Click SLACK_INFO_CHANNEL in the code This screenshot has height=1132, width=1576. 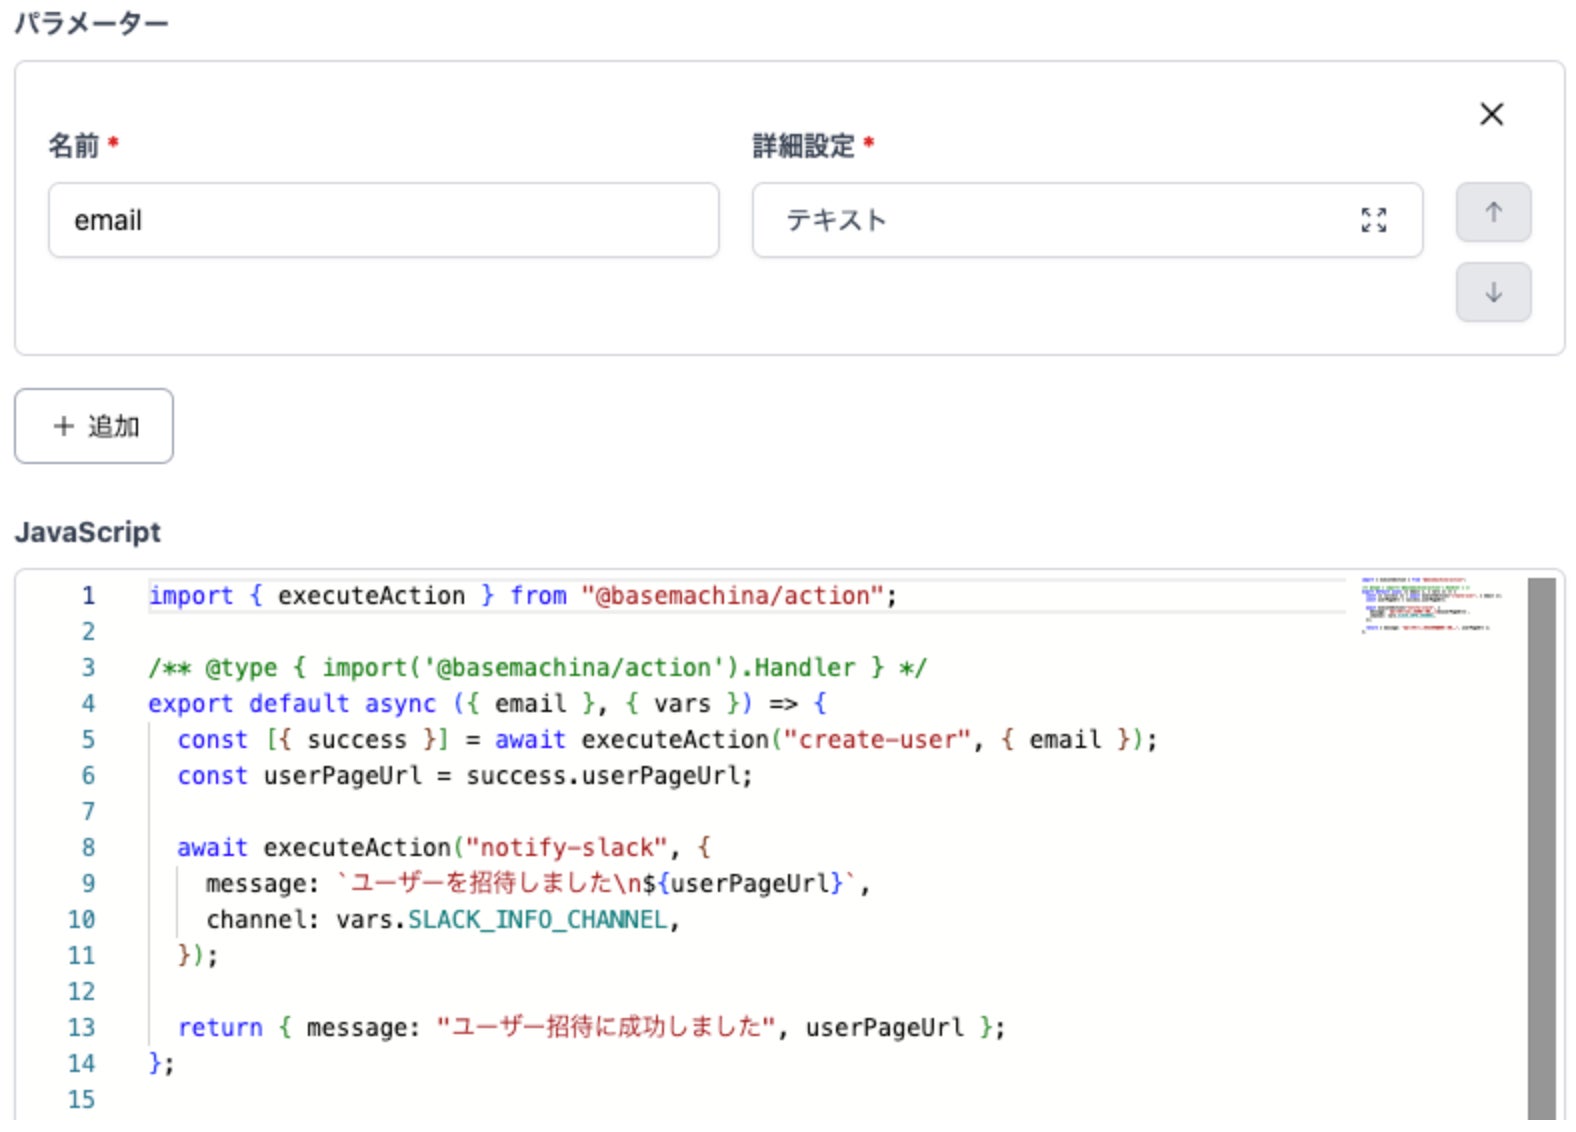tap(537, 920)
